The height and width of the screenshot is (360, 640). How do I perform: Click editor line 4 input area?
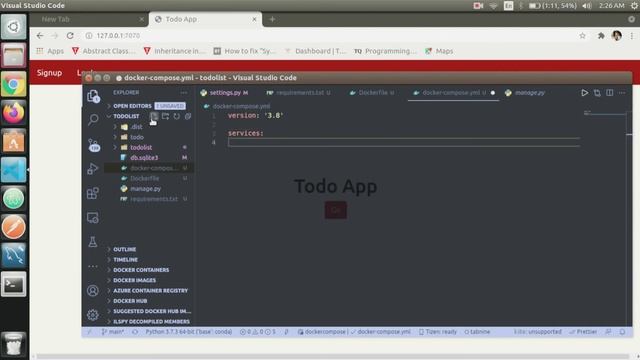404,142
